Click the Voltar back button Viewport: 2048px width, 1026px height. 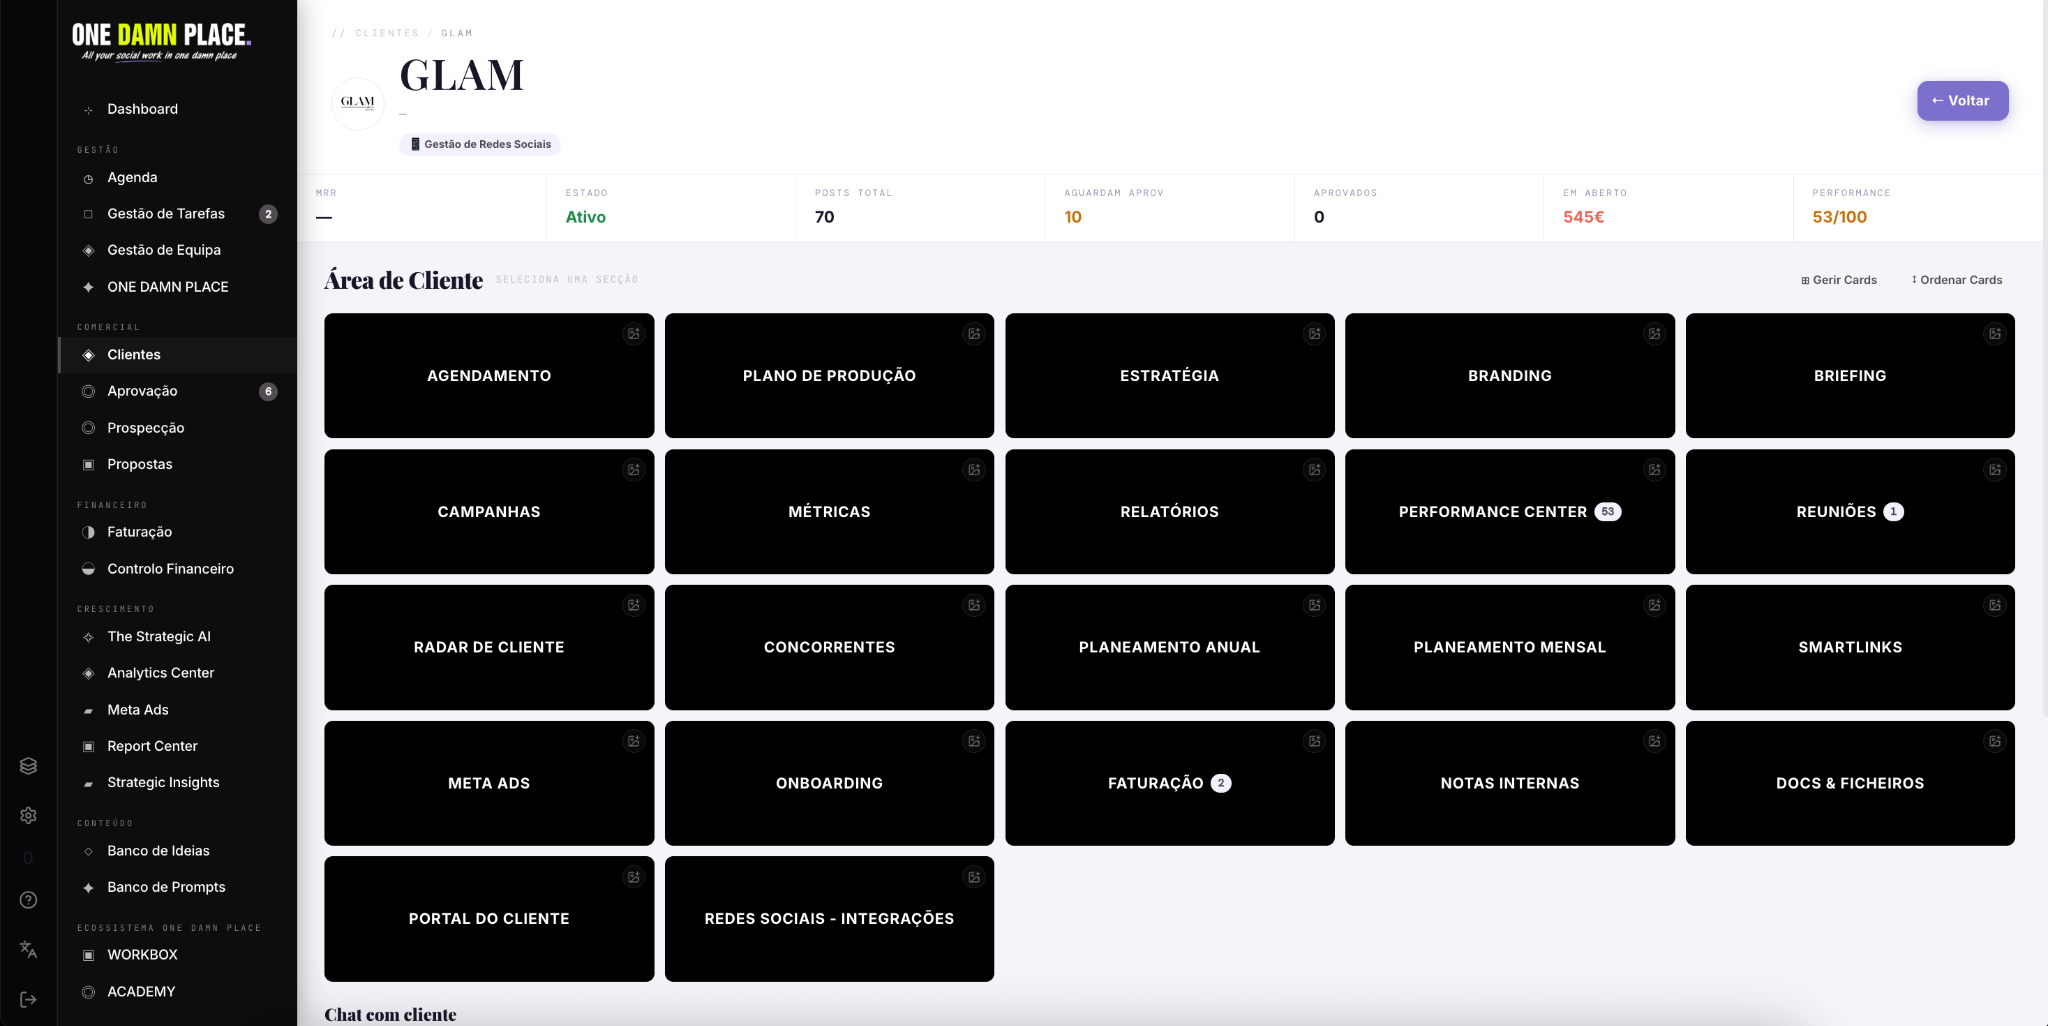(1962, 101)
